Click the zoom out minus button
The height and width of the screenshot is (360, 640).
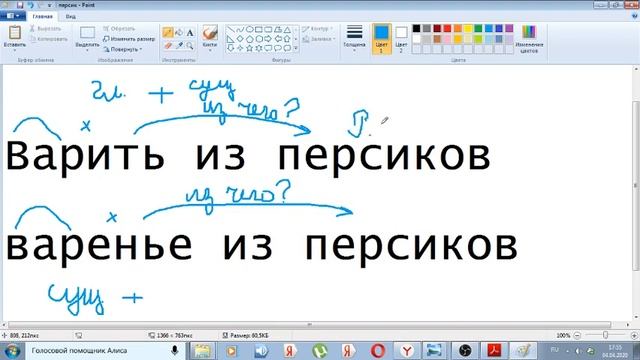577,335
